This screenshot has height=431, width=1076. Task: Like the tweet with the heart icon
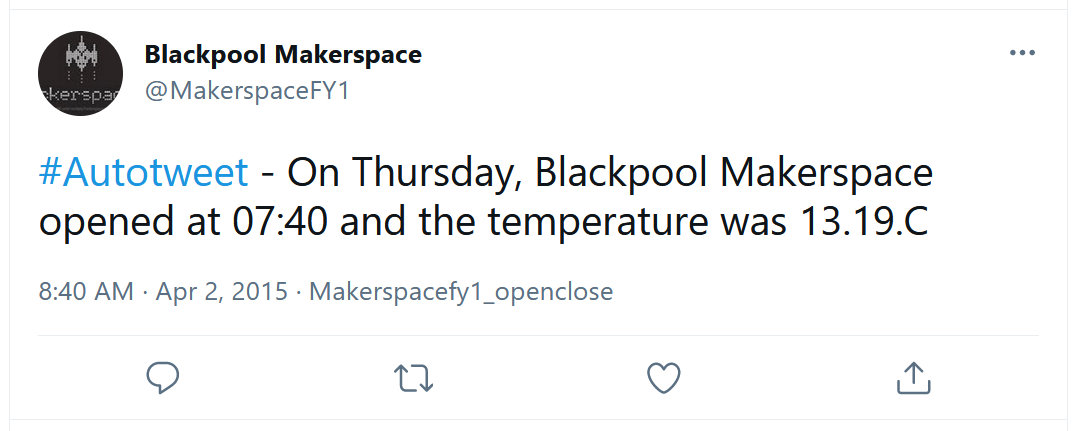click(x=664, y=377)
